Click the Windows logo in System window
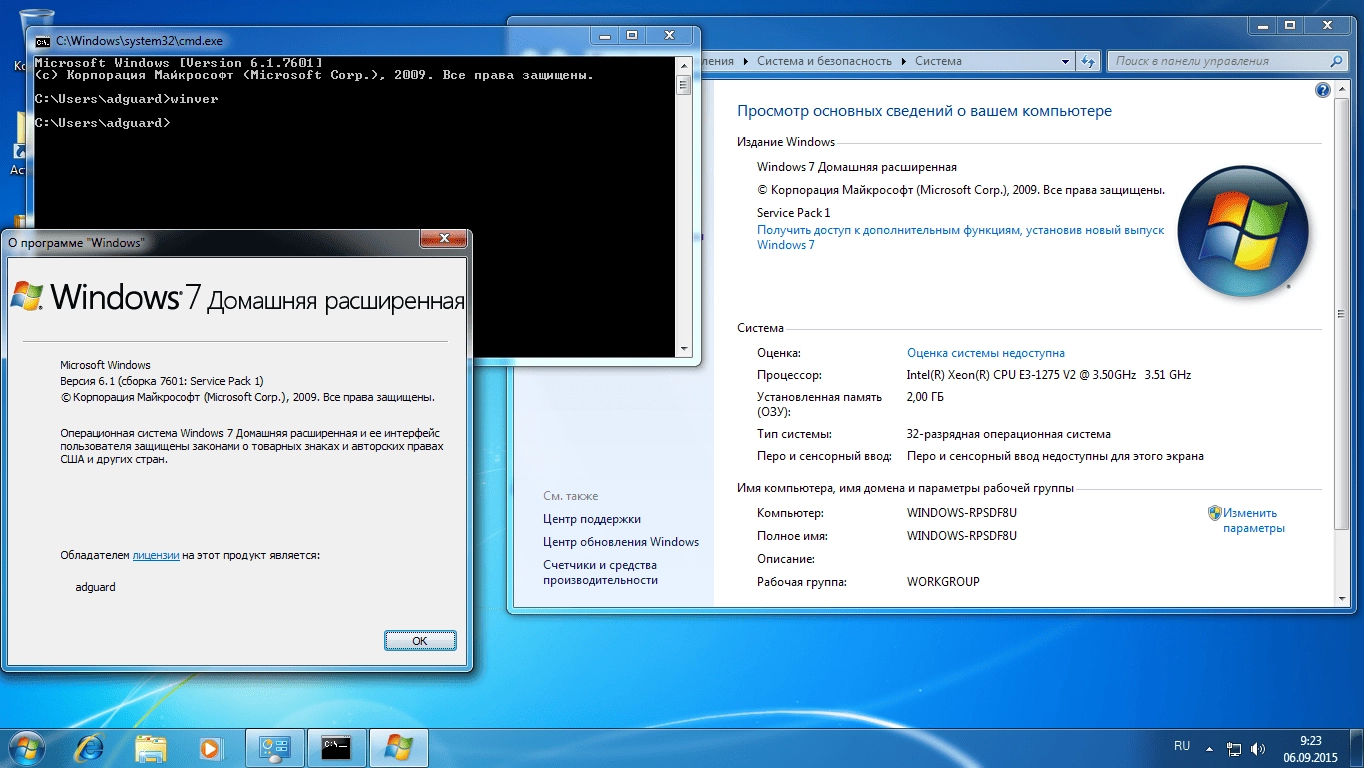Image resolution: width=1364 pixels, height=768 pixels. (1242, 232)
